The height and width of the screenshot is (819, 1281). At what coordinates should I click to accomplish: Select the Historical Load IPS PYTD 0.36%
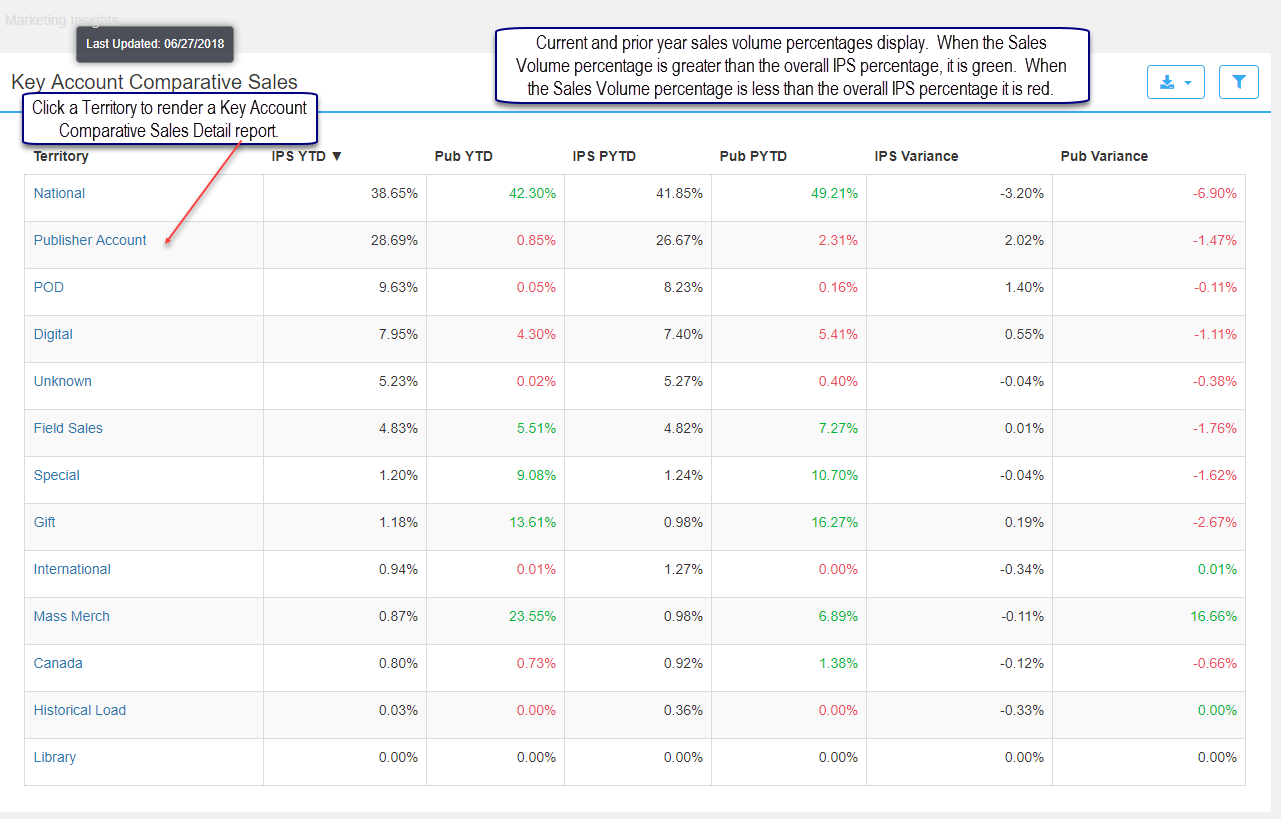[x=683, y=710]
